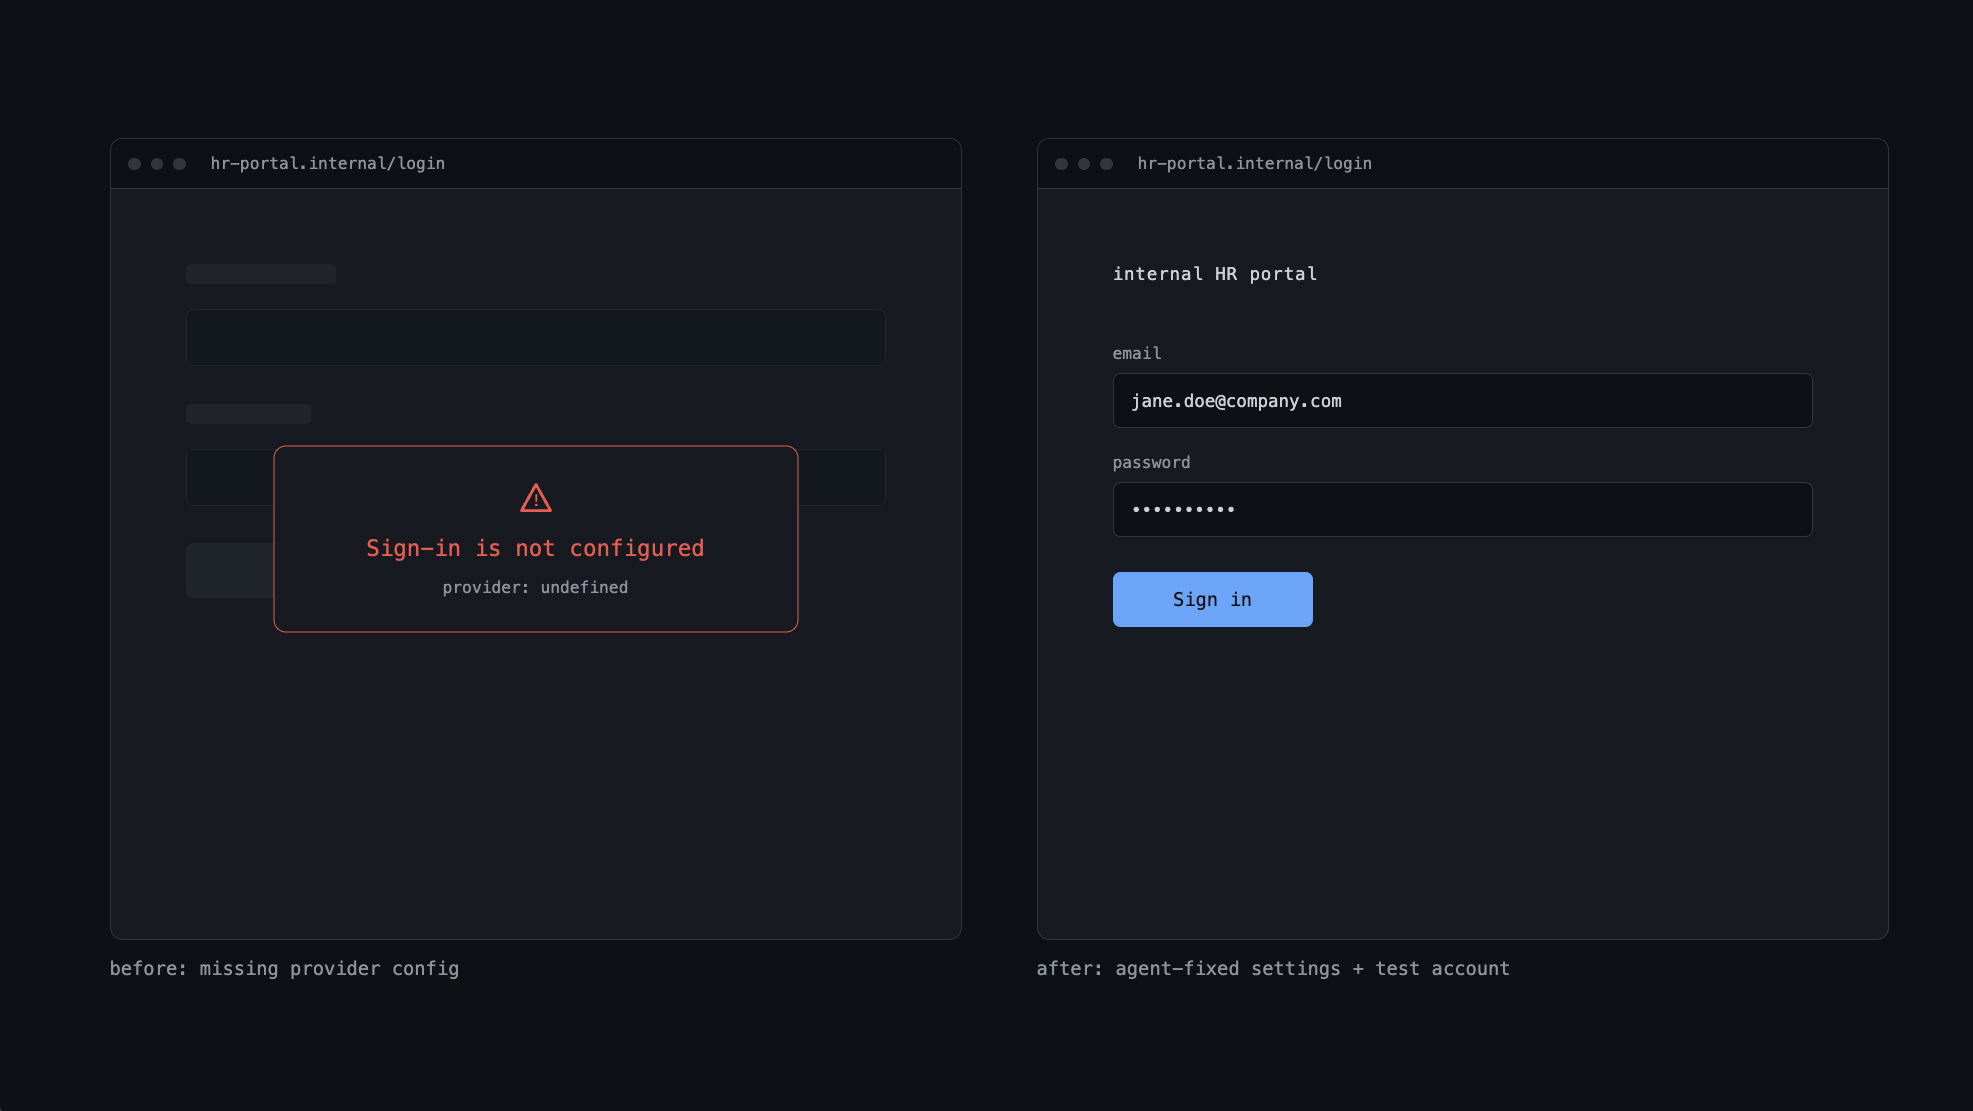Click the 'Sign-in is not configured' error text
The width and height of the screenshot is (1973, 1111).
click(x=535, y=548)
